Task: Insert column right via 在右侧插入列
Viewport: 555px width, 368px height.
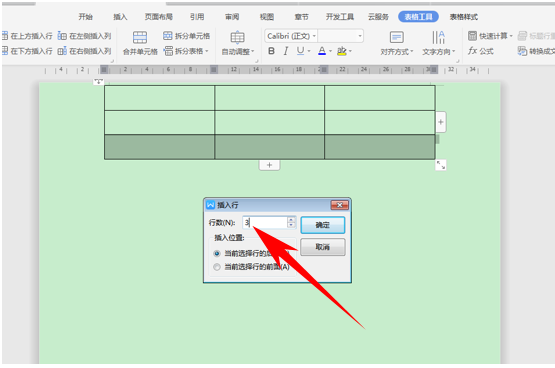Action: point(84,51)
